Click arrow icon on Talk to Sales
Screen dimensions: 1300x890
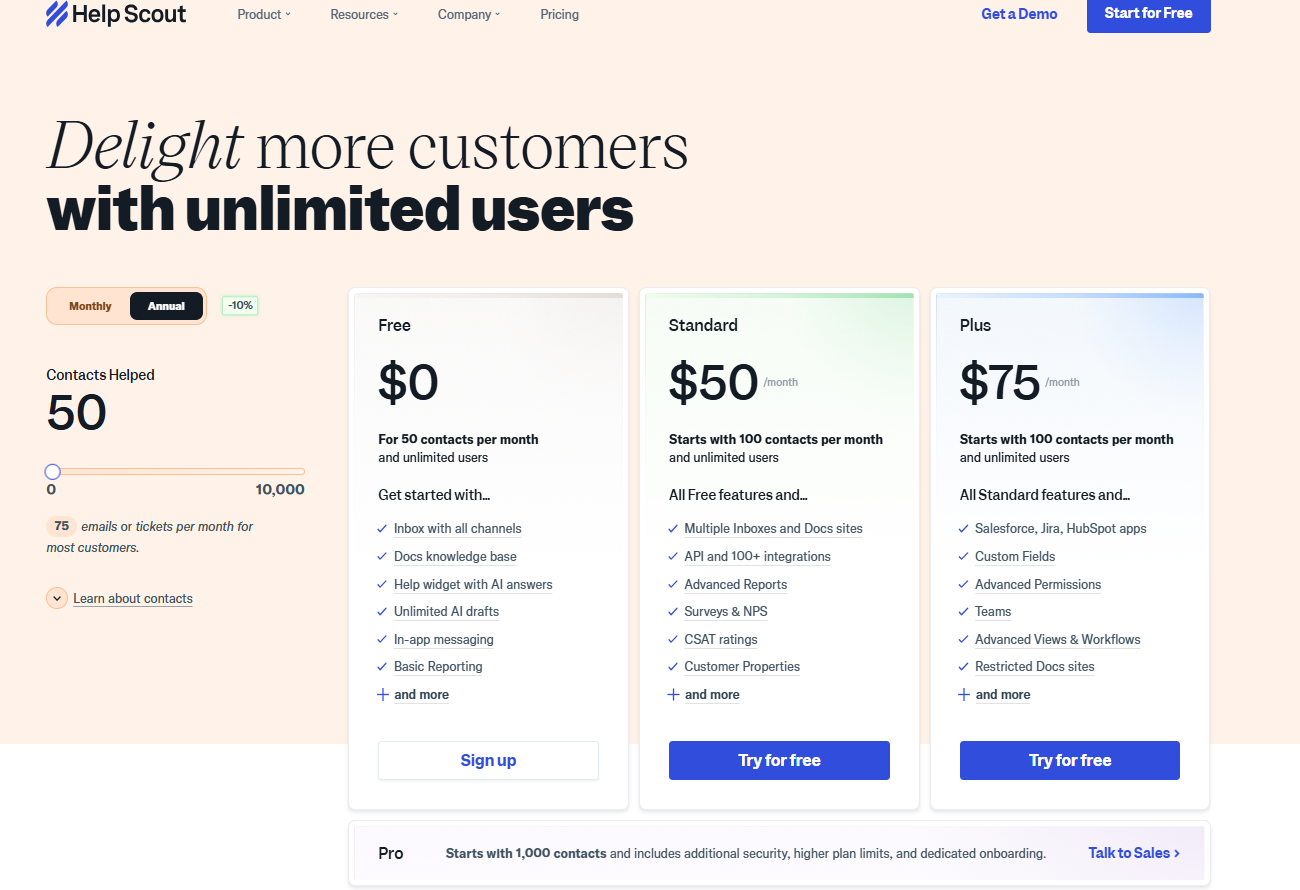(1177, 853)
